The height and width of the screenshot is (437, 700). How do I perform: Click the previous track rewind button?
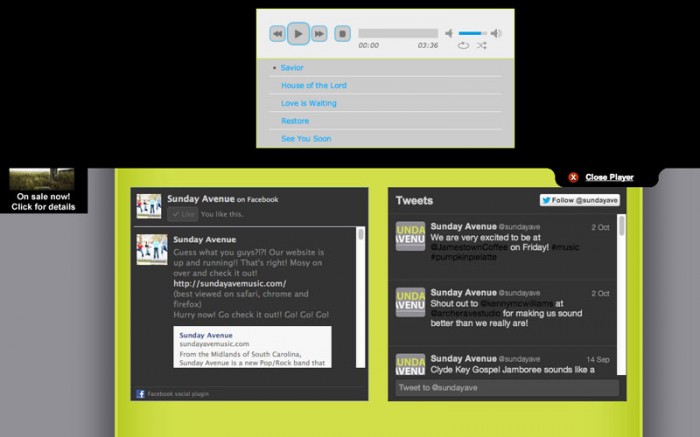coord(277,33)
